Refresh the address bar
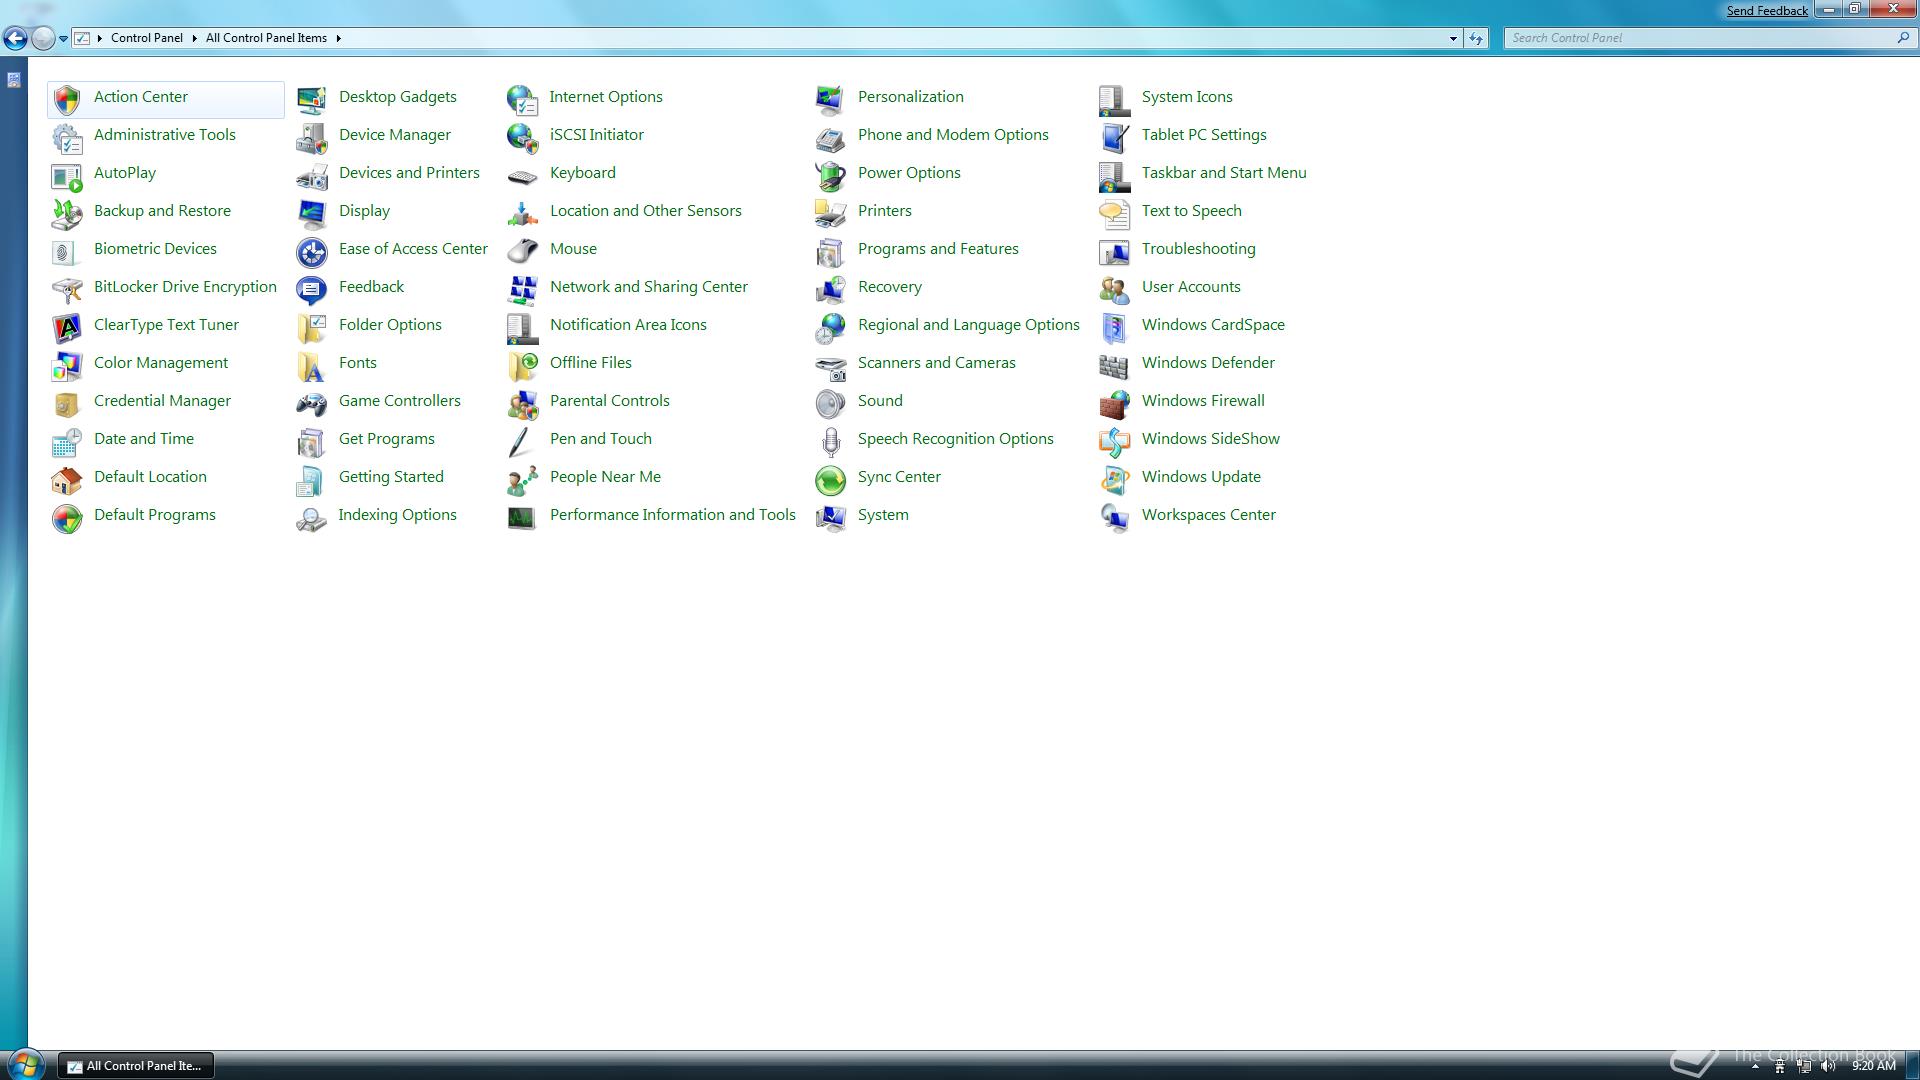Image resolution: width=1920 pixels, height=1080 pixels. (x=1476, y=38)
